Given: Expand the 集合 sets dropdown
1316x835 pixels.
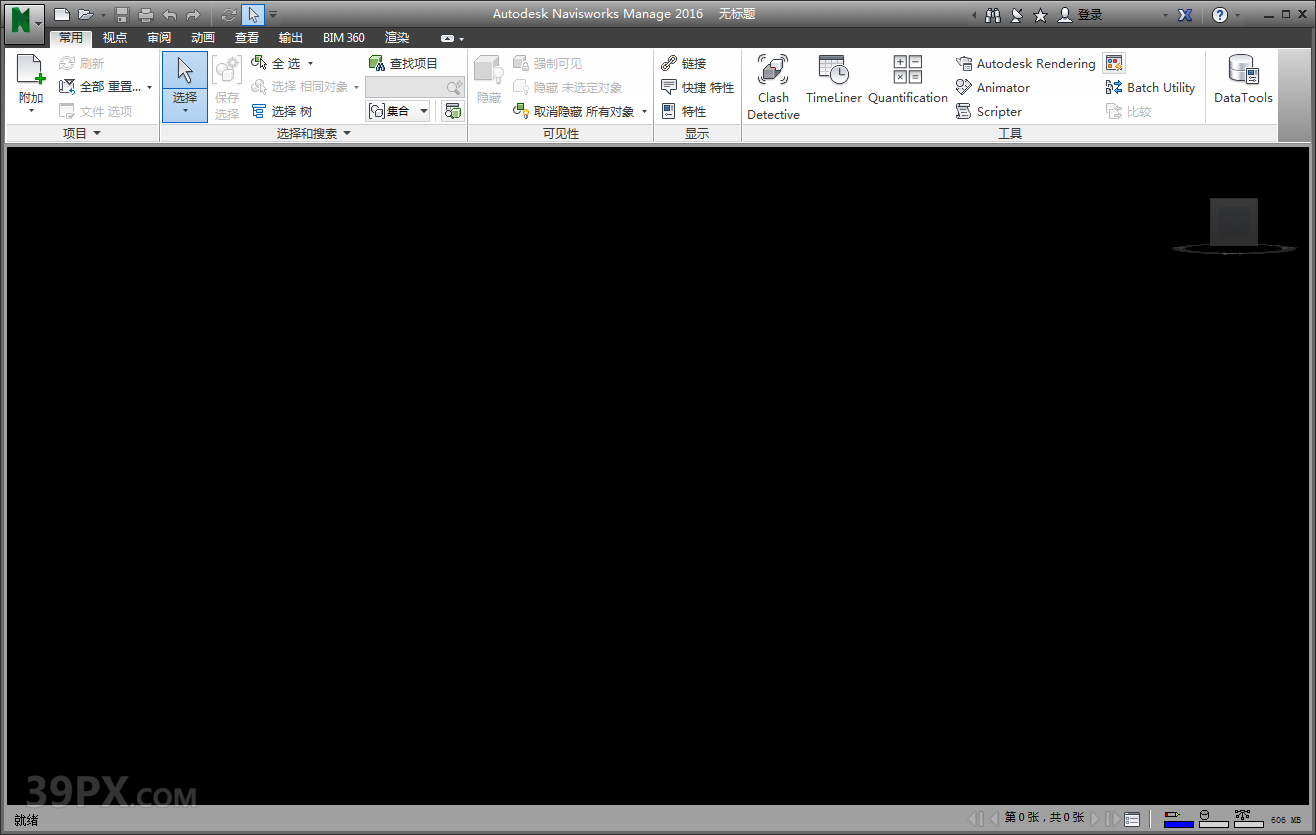Looking at the screenshot, I should tap(424, 111).
